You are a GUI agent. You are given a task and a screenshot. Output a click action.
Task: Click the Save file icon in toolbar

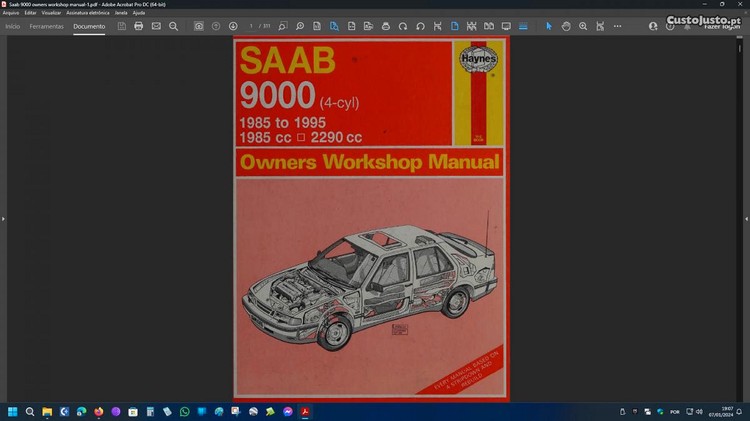(x=121, y=26)
